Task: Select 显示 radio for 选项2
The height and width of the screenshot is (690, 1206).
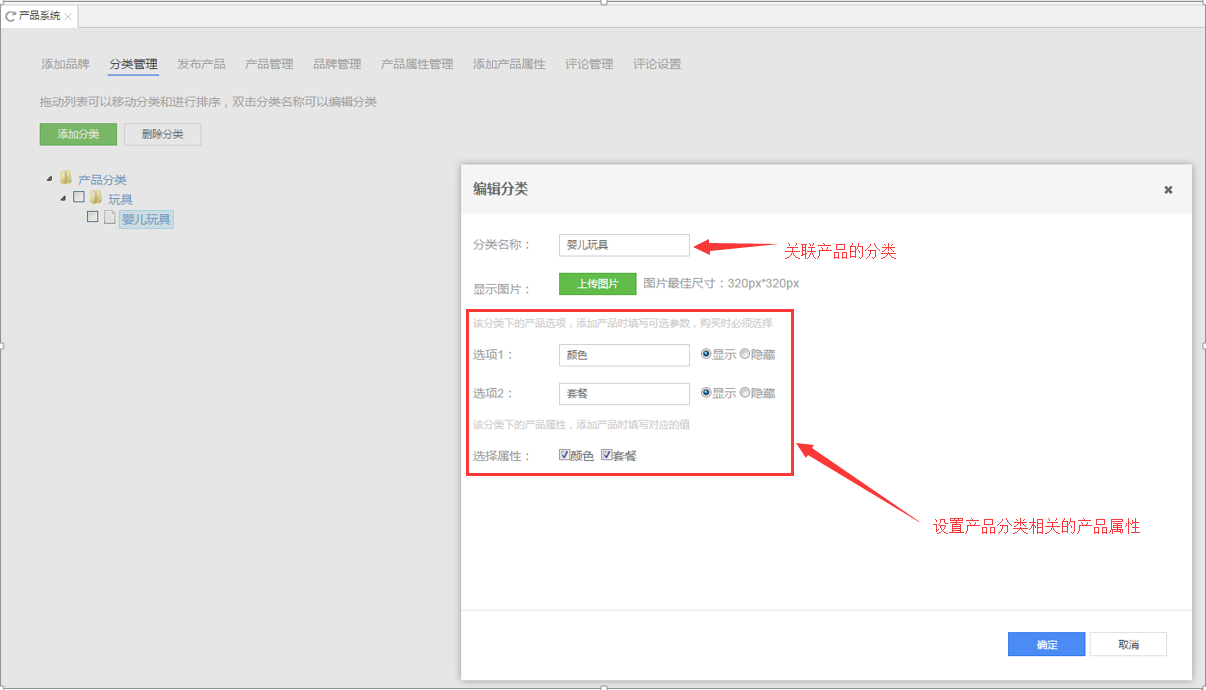Action: (706, 393)
